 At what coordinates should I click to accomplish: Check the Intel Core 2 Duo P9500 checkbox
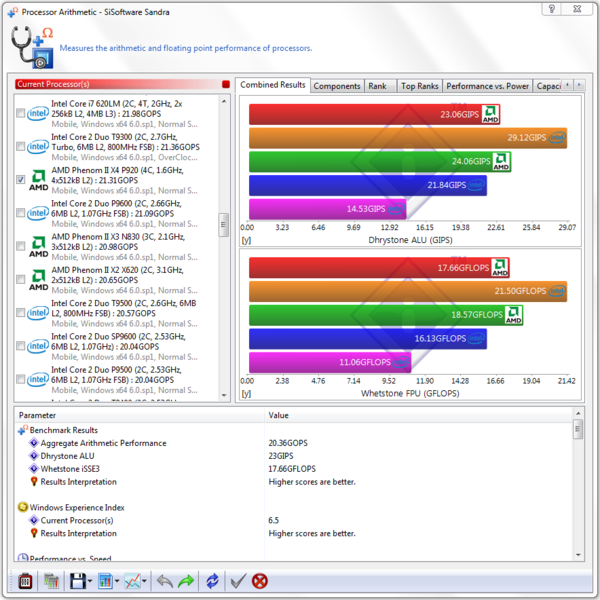(21, 379)
